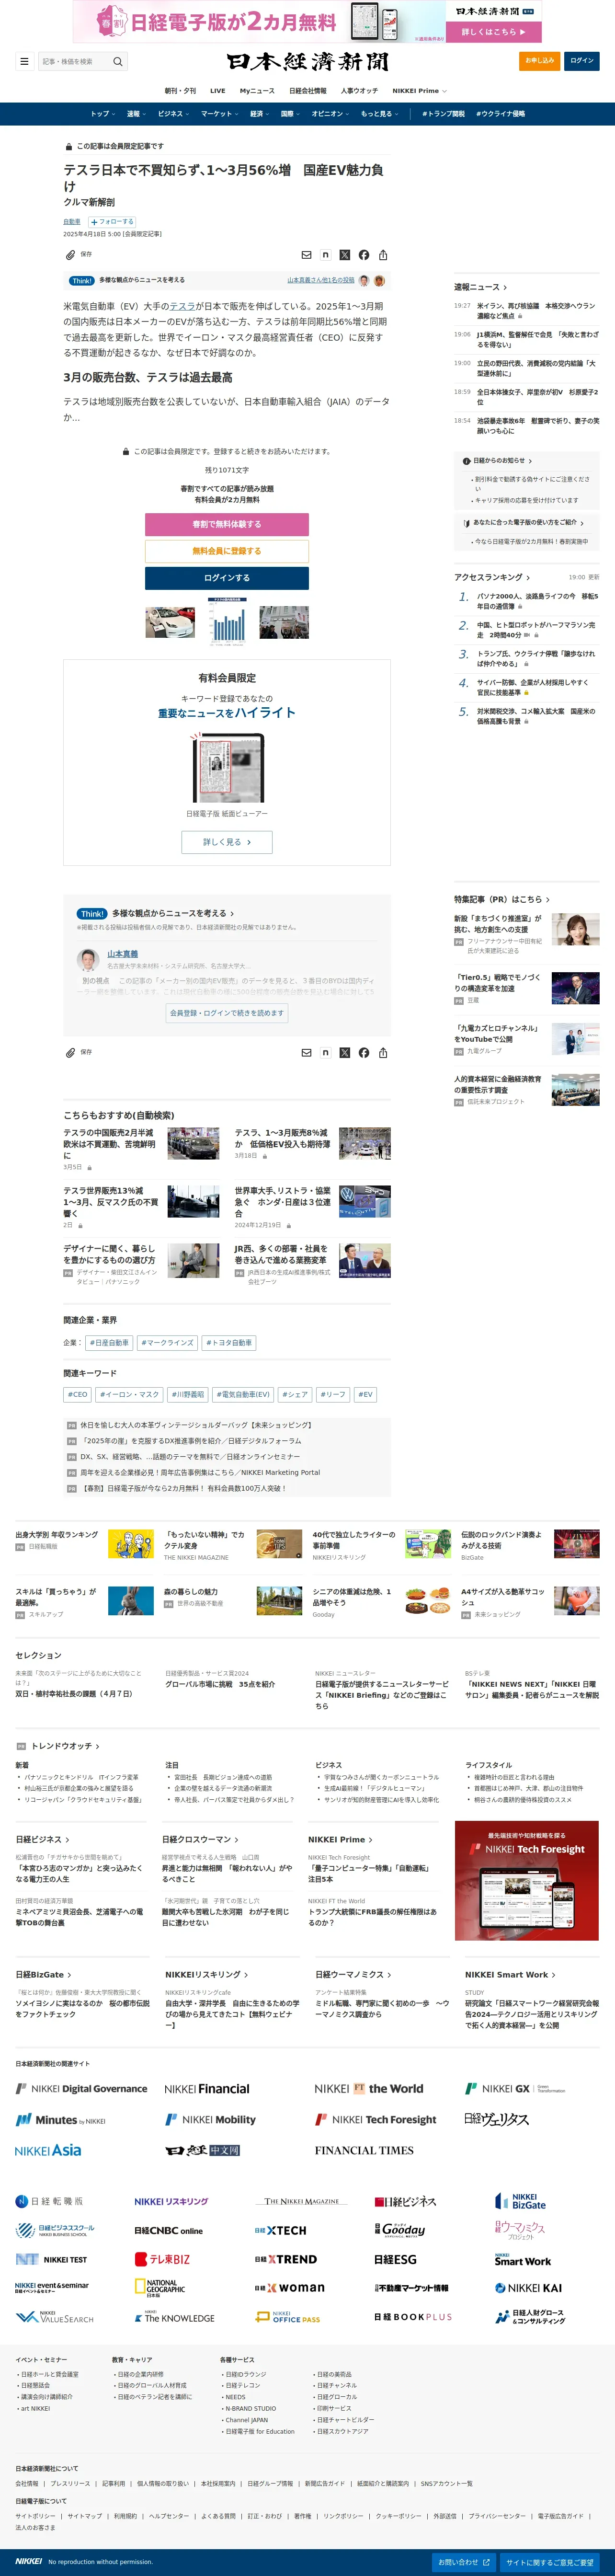Share to note icon below the Think comment

click(325, 1053)
